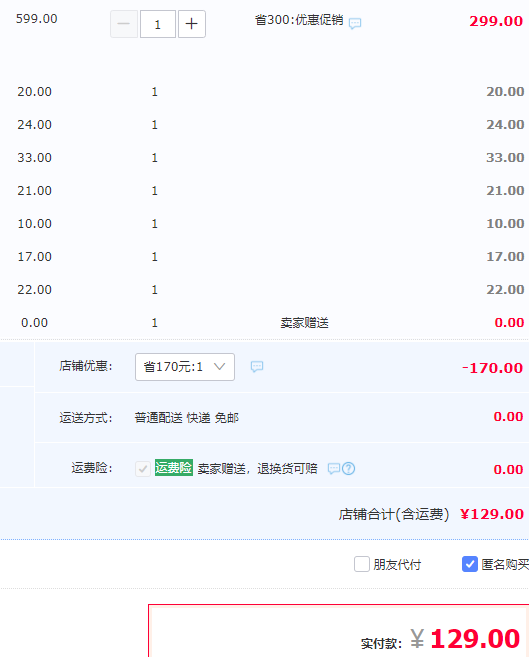Image resolution: width=529 pixels, height=657 pixels.
Task: Click the quantity input field showing 1
Action: (157, 24)
